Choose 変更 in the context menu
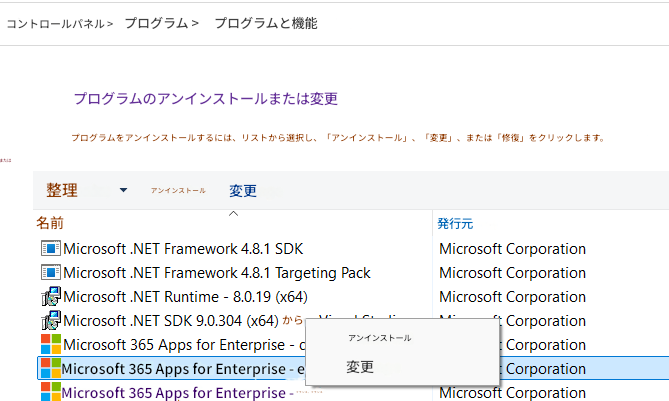The image size is (669, 401). click(x=360, y=367)
